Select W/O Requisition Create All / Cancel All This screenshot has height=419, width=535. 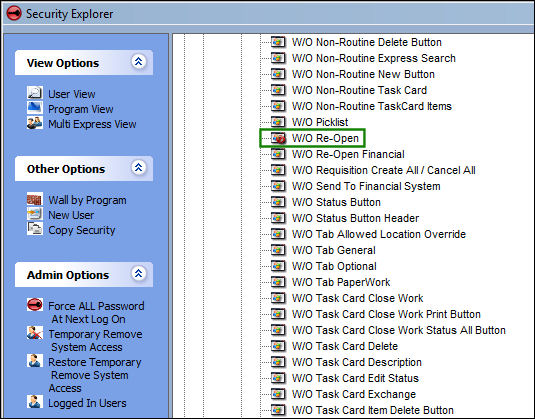coord(384,170)
